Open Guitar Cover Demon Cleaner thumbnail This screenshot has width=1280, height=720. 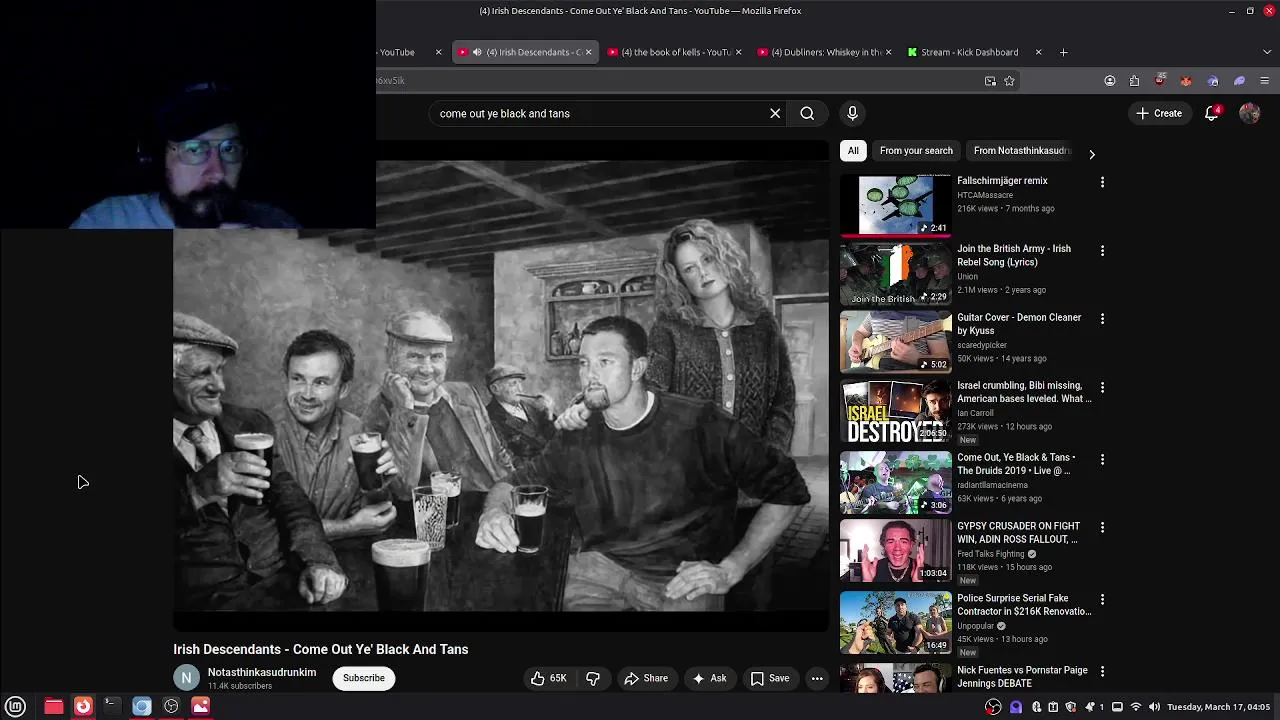click(896, 341)
